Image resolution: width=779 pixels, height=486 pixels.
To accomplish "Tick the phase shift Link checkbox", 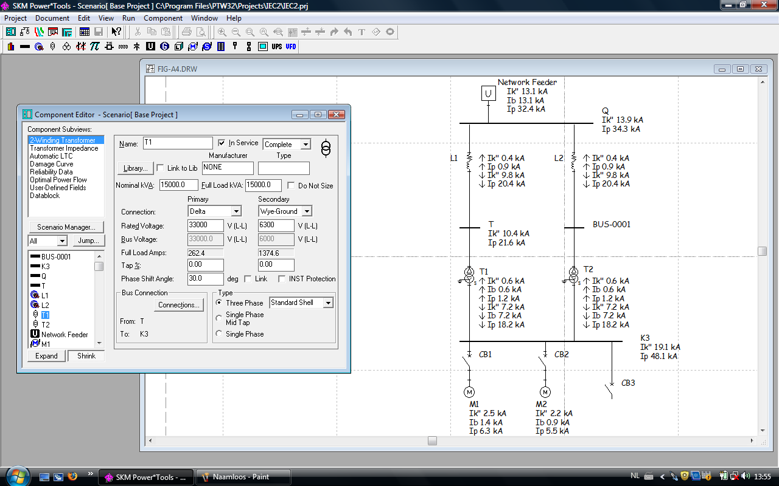I will [247, 279].
